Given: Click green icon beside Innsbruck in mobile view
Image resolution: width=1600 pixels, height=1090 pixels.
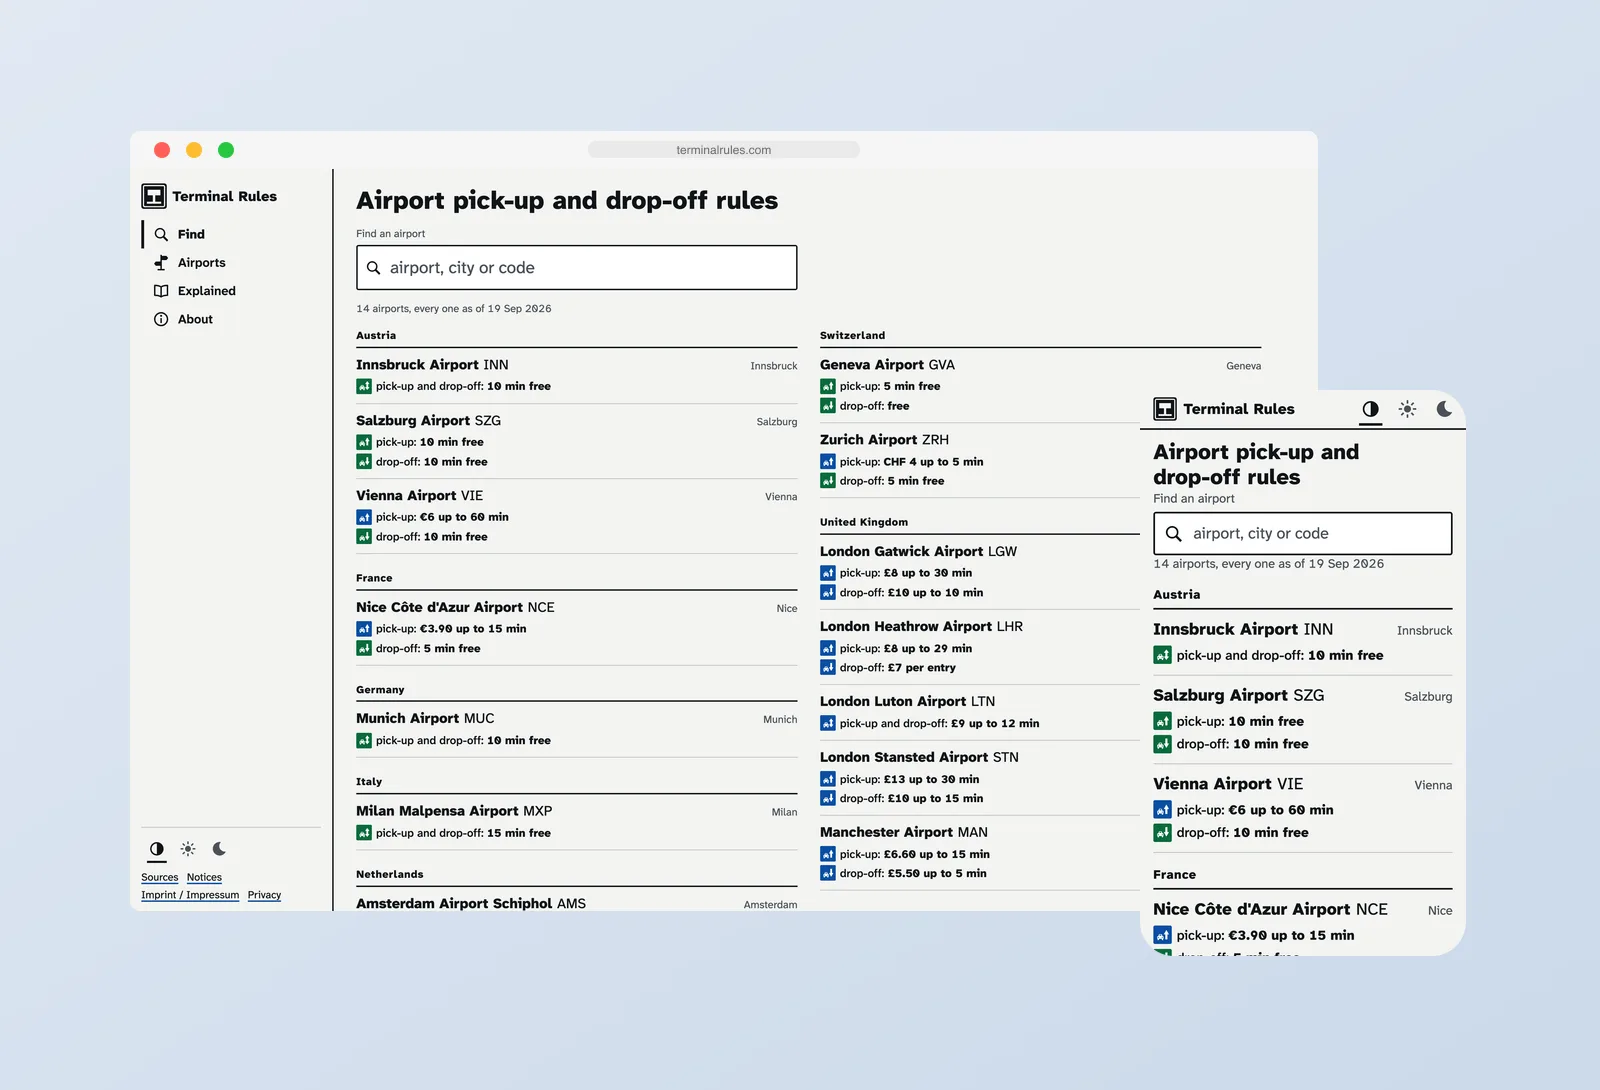Looking at the screenshot, I should (x=1162, y=655).
